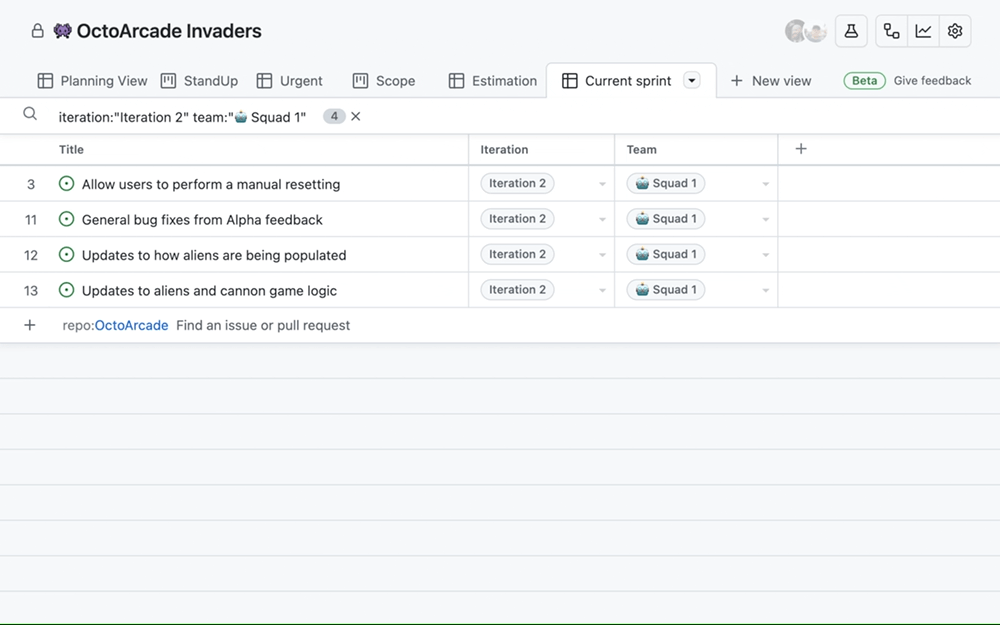Click the OctoArcade Invaders project title

(x=169, y=31)
